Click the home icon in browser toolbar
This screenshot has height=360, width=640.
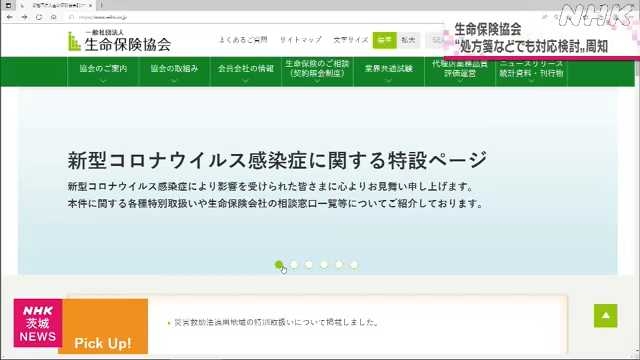pyautogui.click(x=53, y=17)
